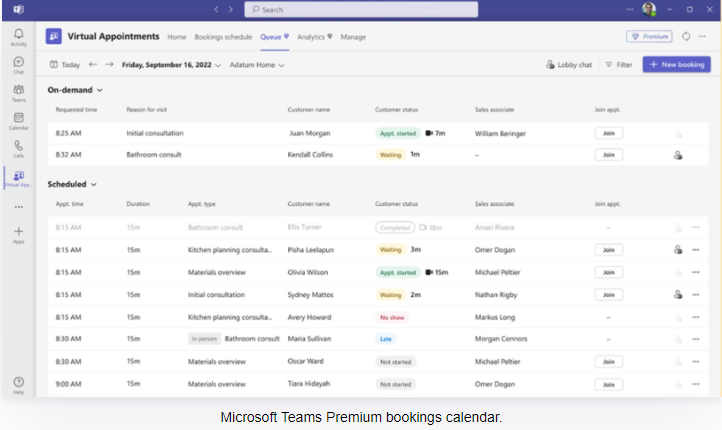Switch to the Analytics tab

tap(314, 37)
